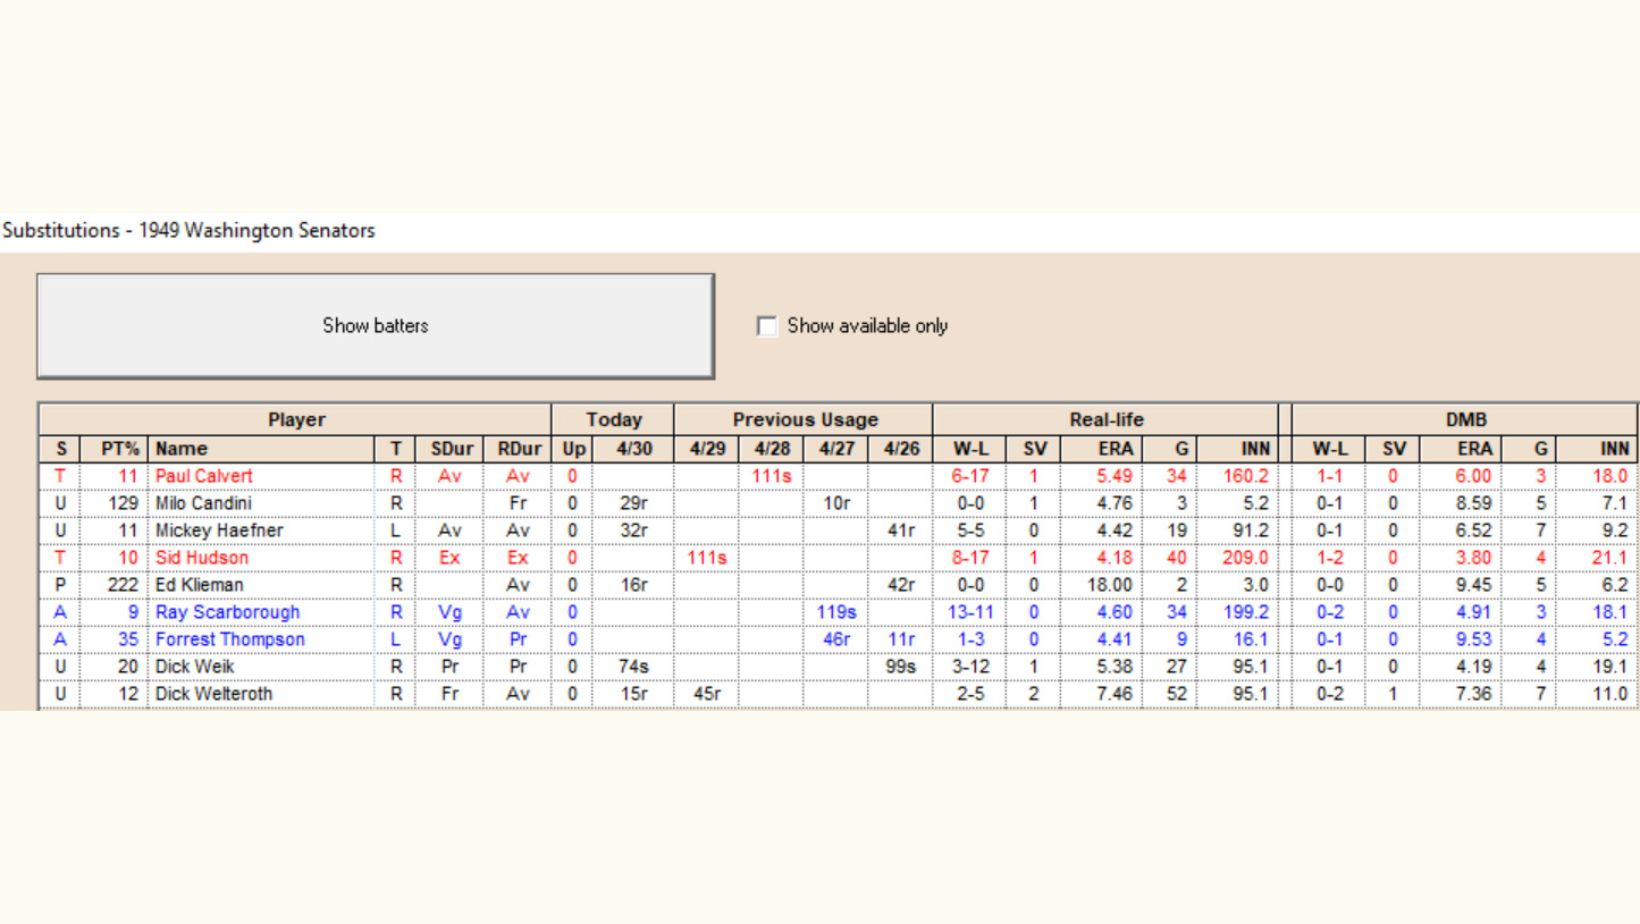Pick Ed Klieman in the list
The width and height of the screenshot is (1640, 924).
coord(199,584)
